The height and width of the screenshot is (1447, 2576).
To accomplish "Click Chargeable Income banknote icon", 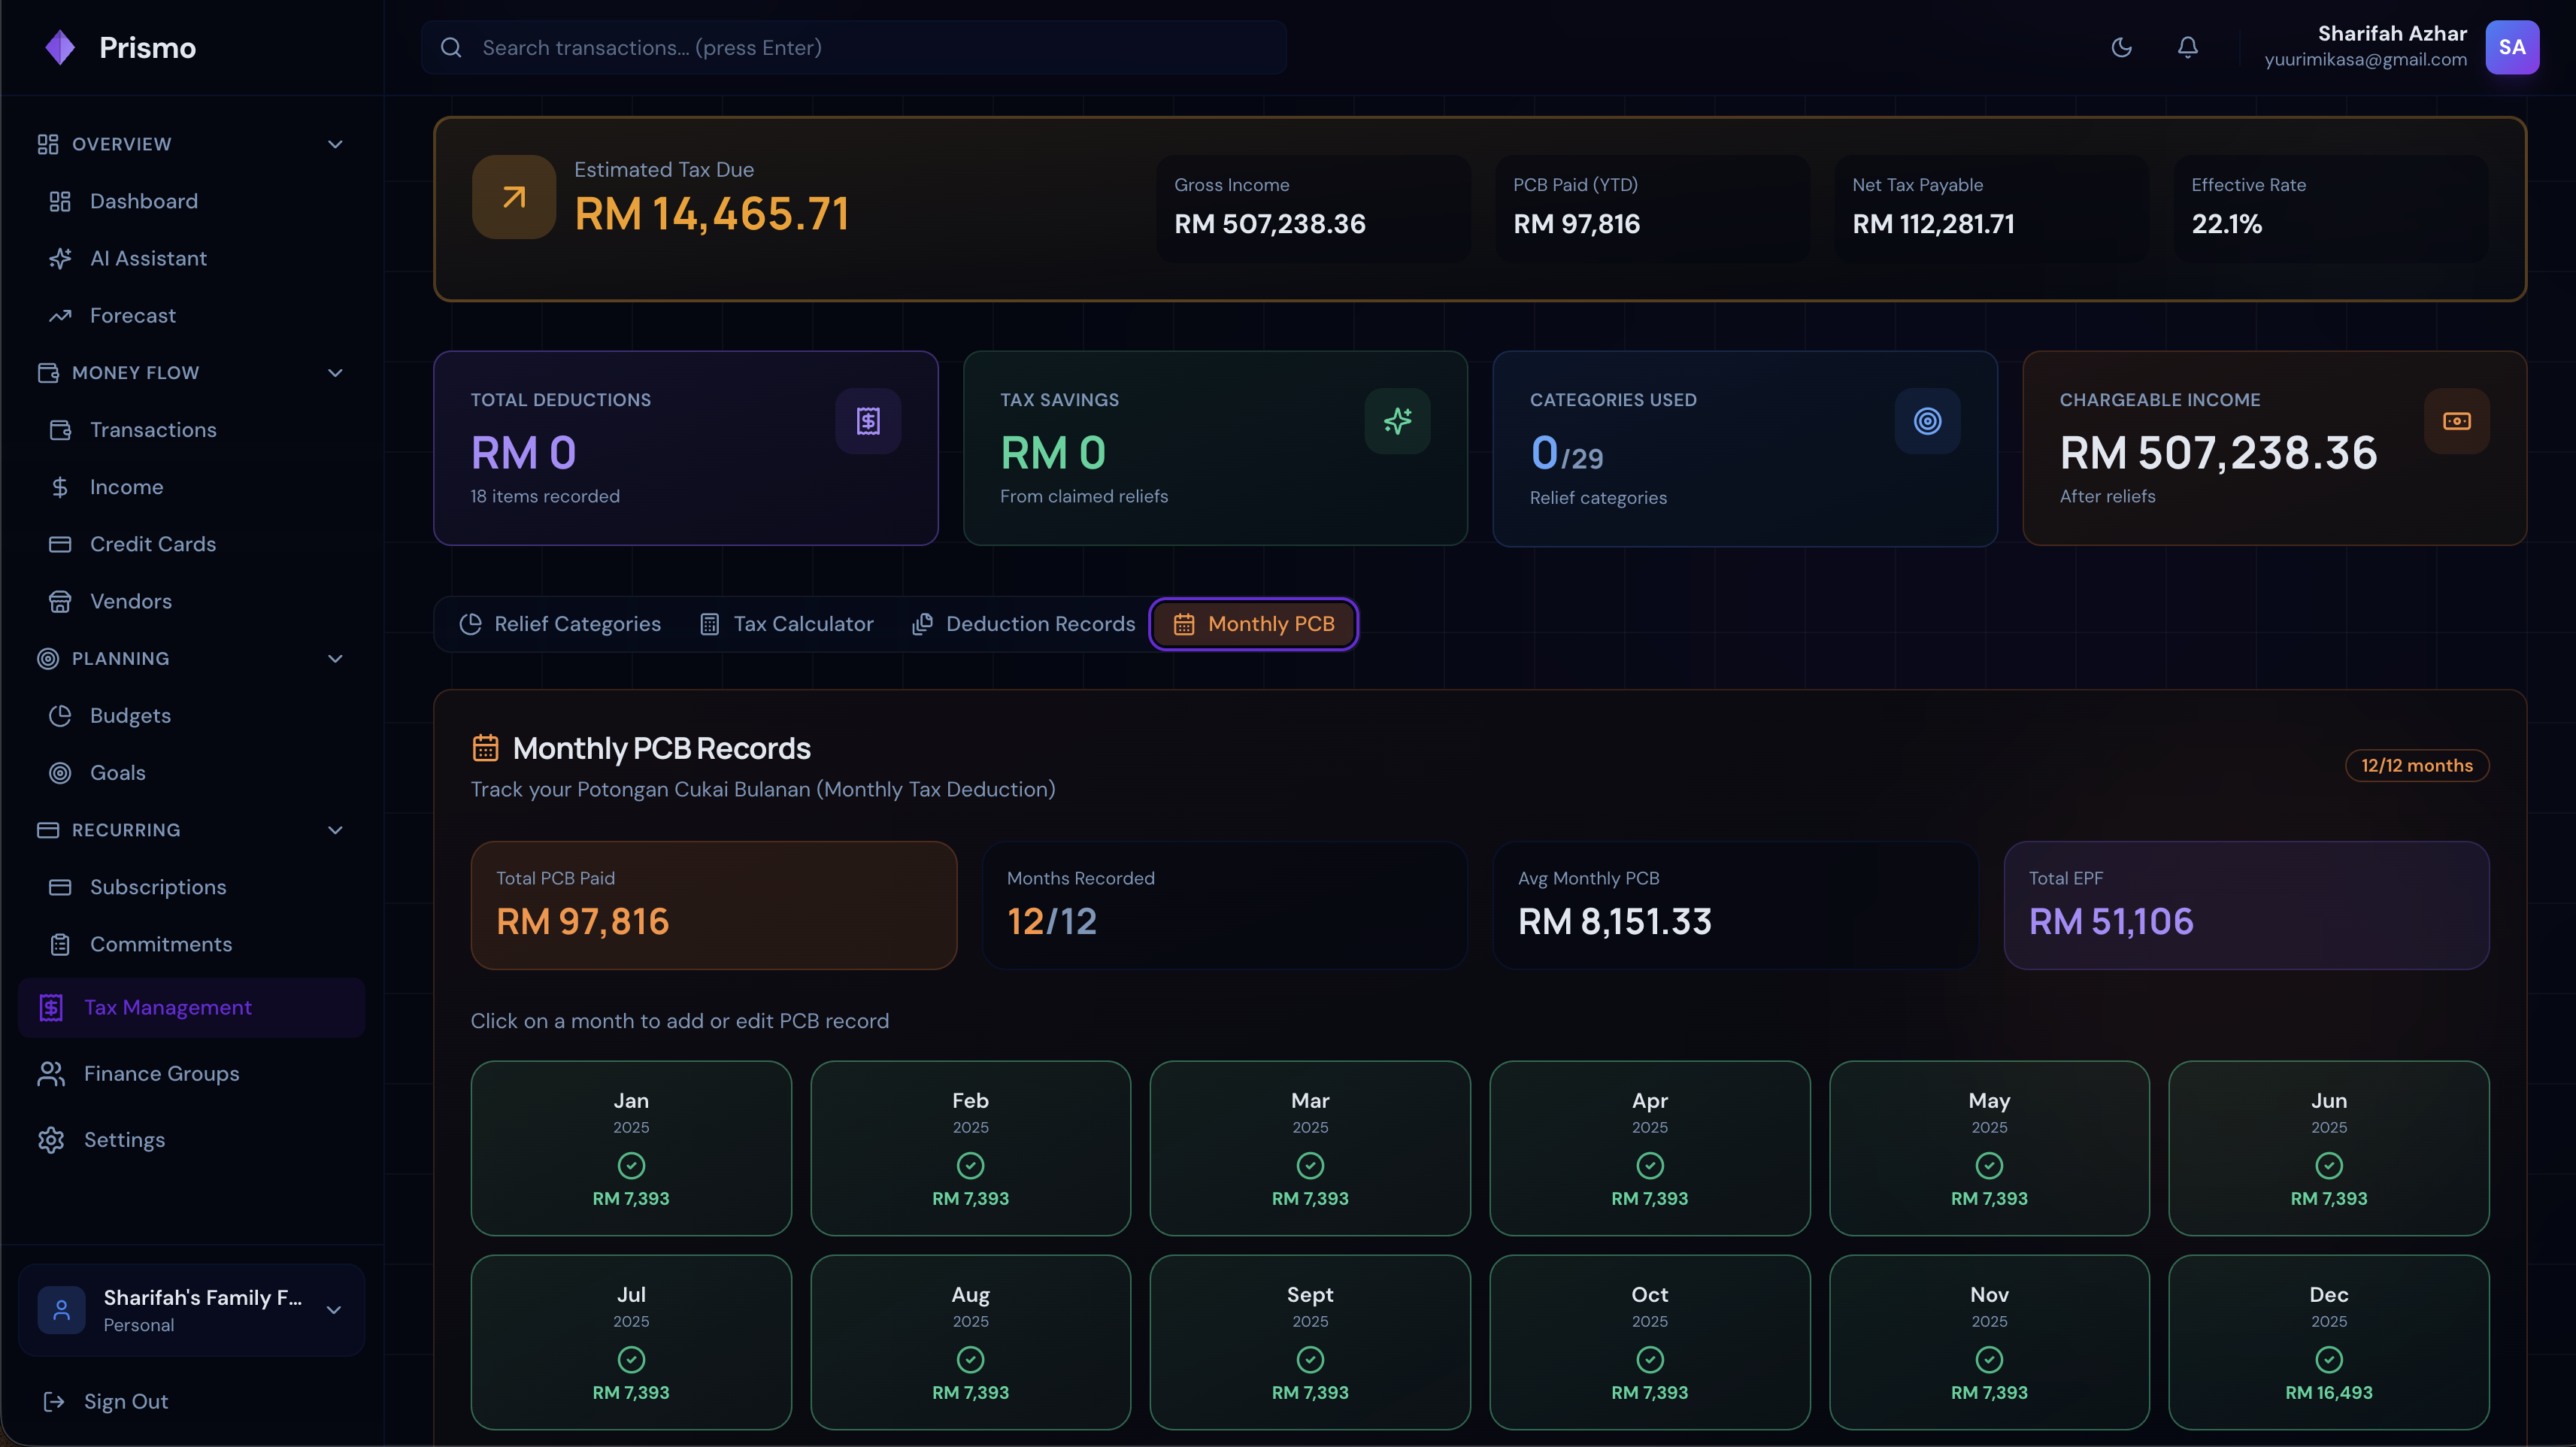I will point(2456,421).
